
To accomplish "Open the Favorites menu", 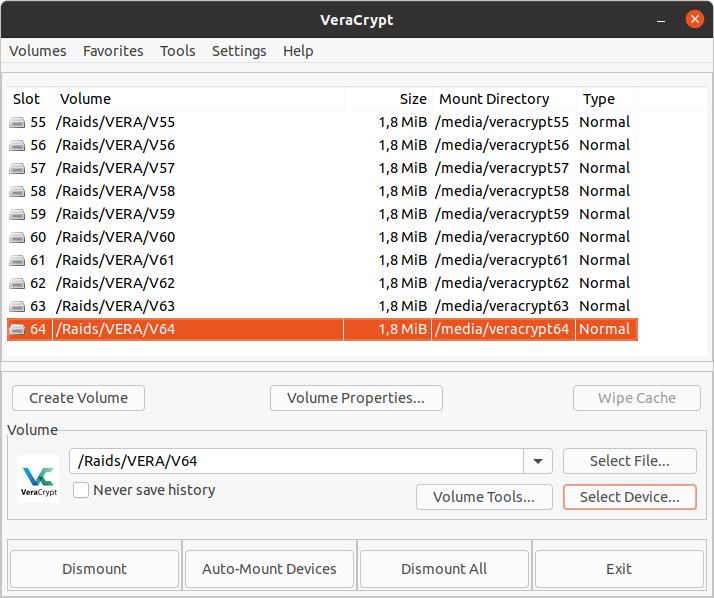I will 113,51.
